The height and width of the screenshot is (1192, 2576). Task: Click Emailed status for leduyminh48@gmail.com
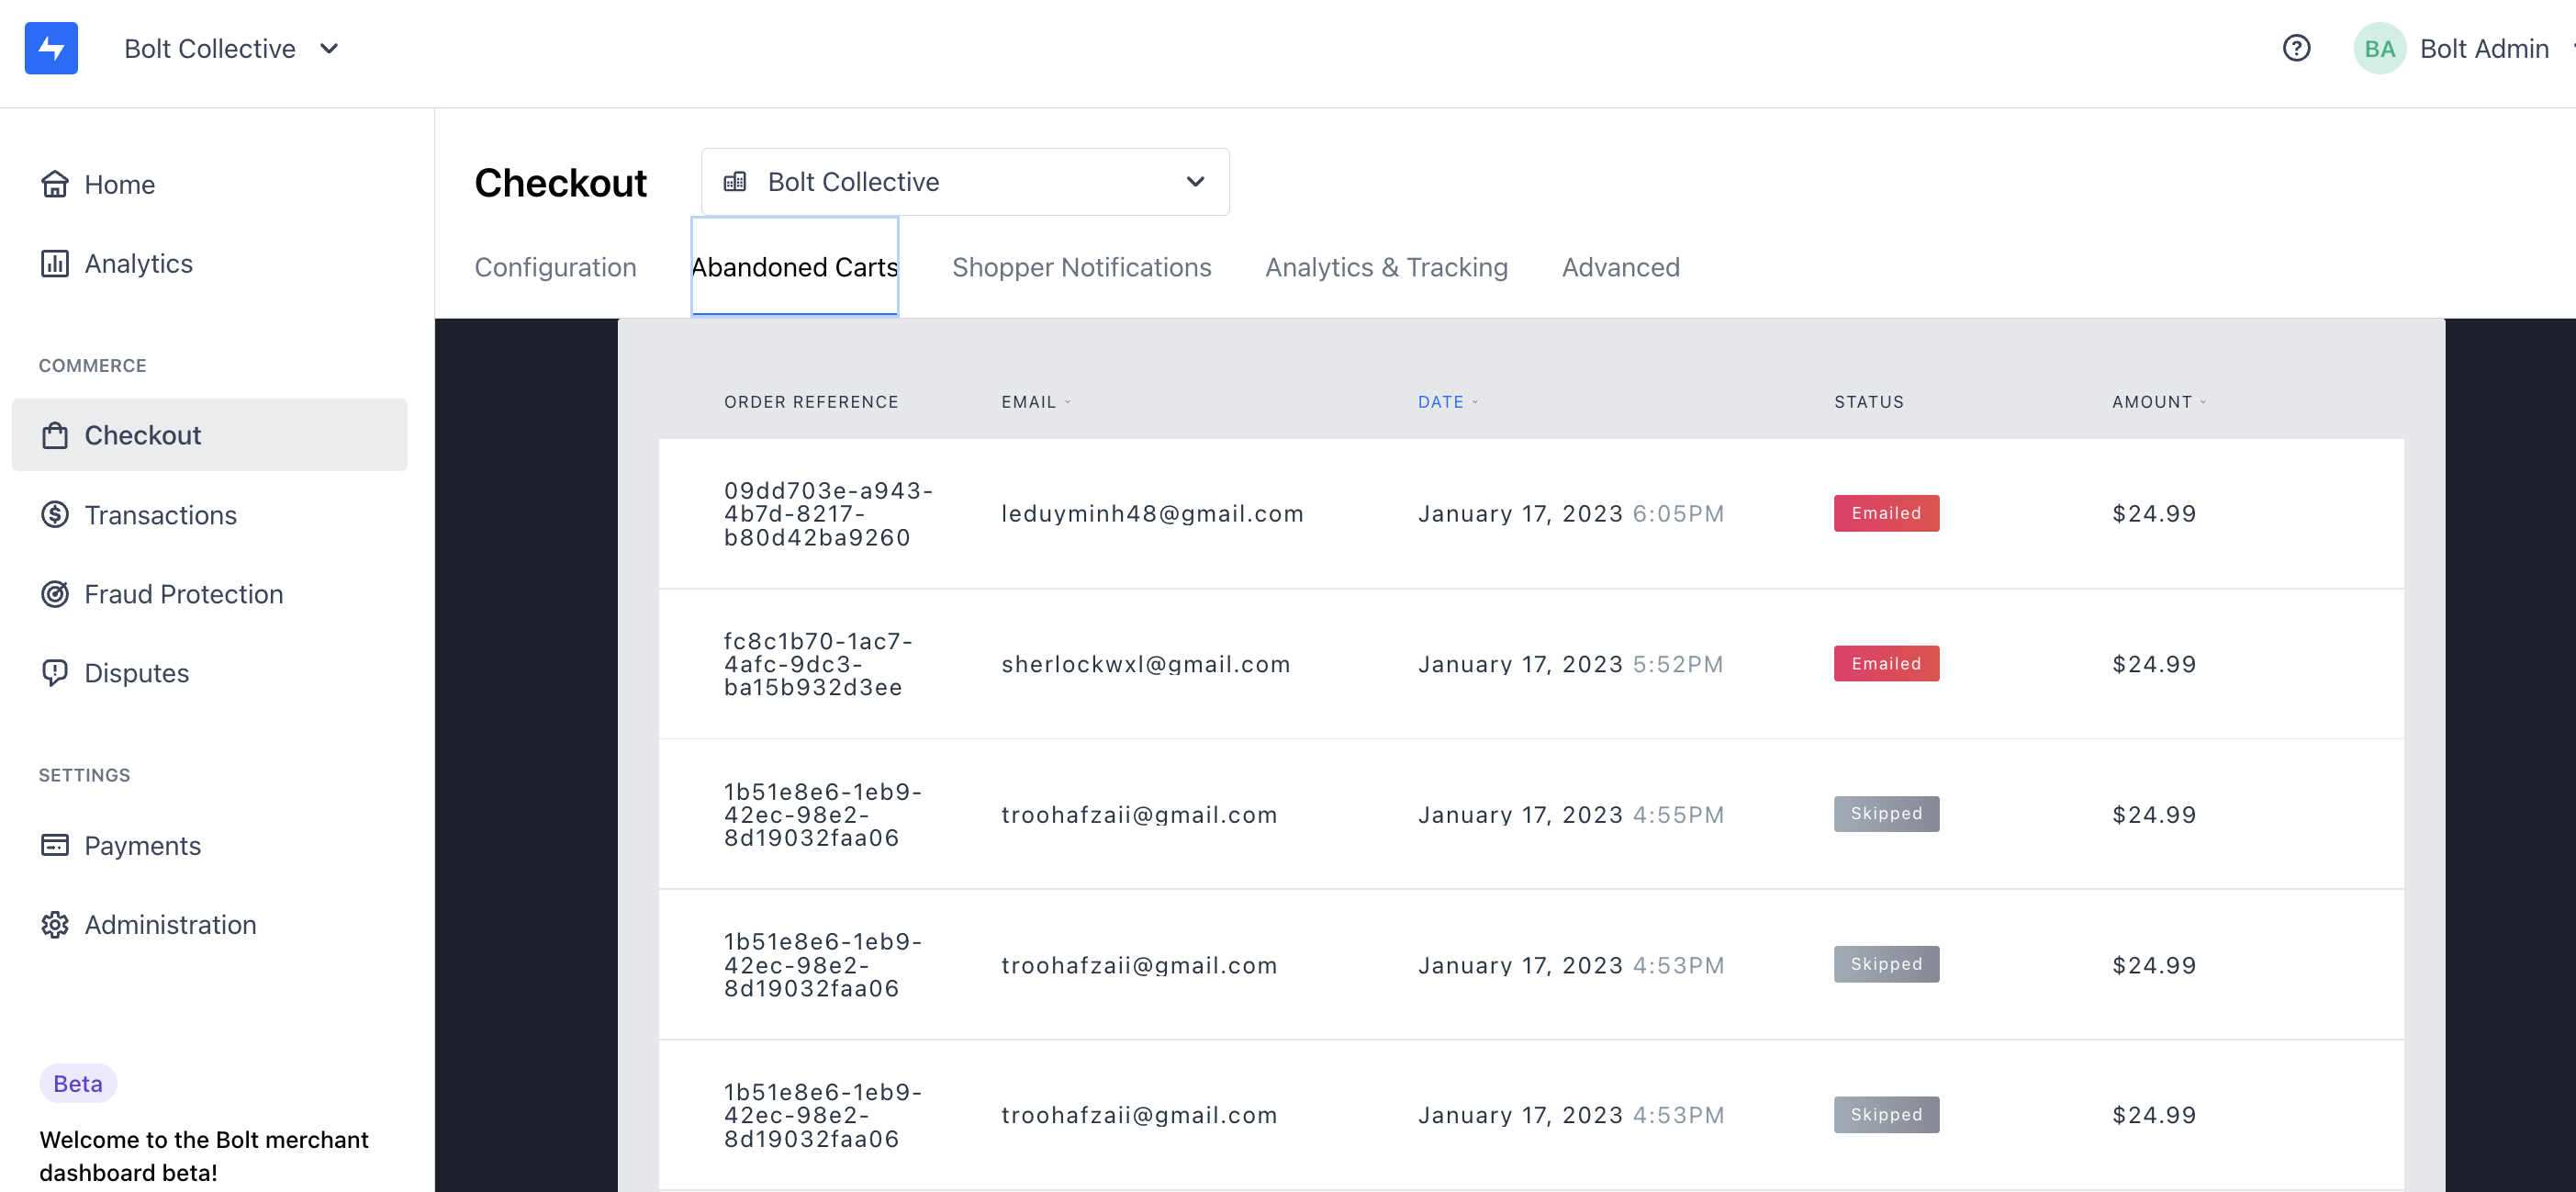(1886, 513)
